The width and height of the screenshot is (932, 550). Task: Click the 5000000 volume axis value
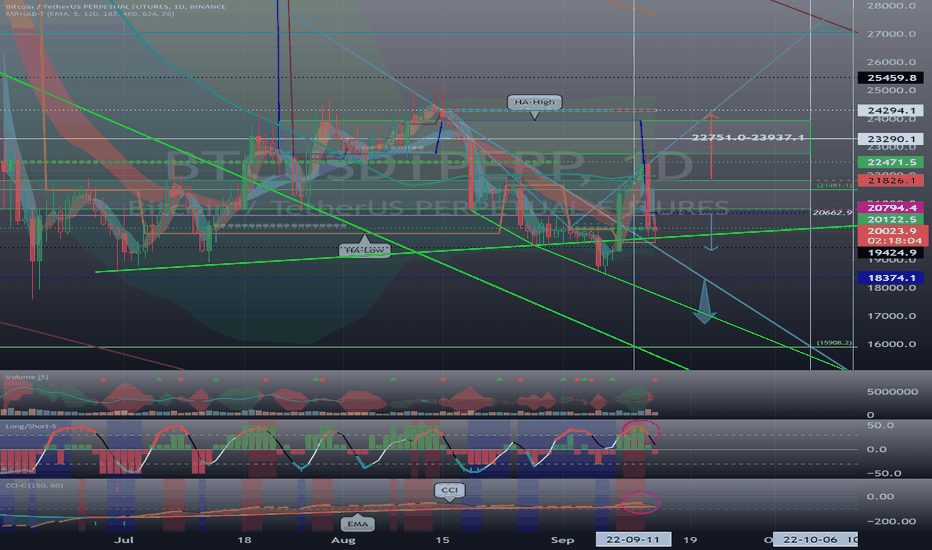[892, 392]
